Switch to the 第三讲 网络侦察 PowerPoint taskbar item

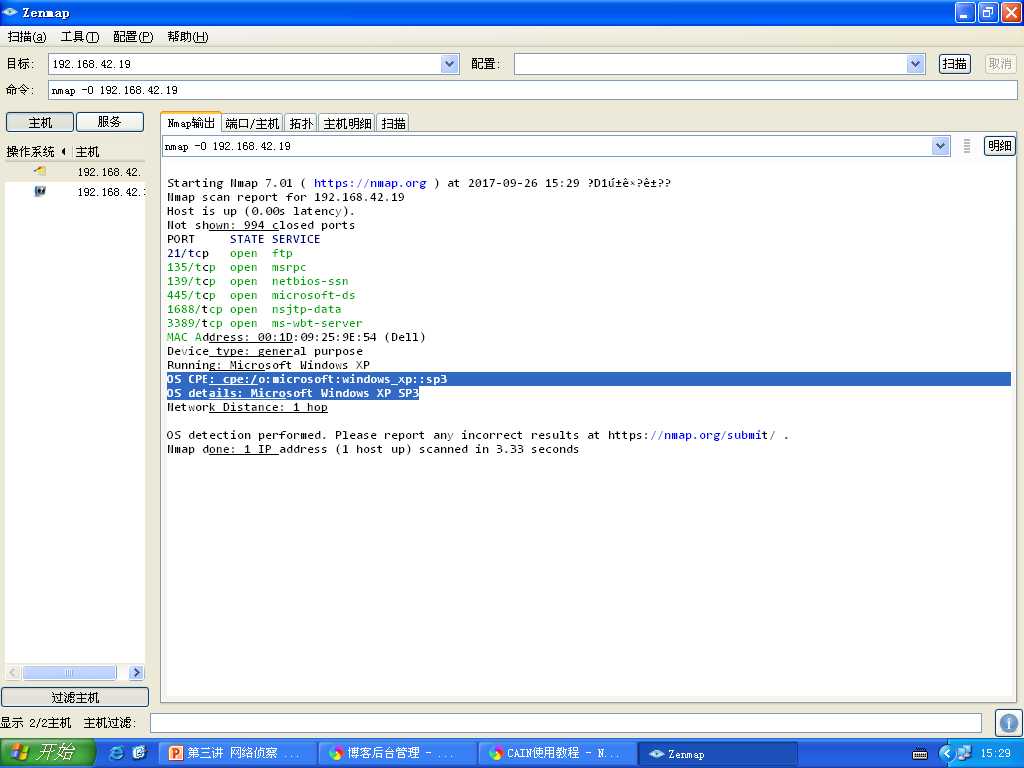click(x=236, y=753)
